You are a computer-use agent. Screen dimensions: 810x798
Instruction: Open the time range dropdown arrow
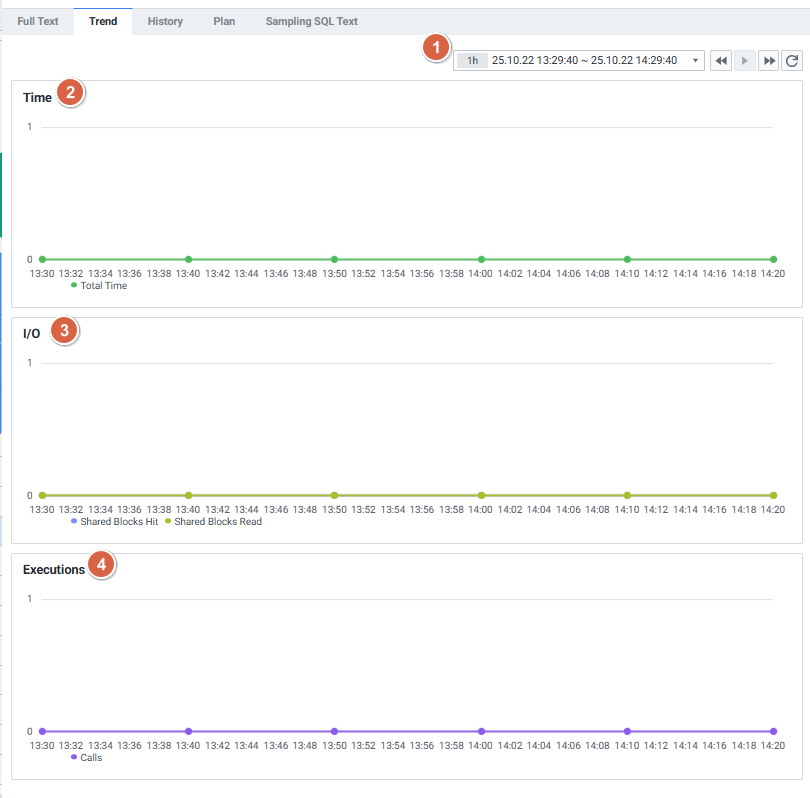[x=695, y=61]
